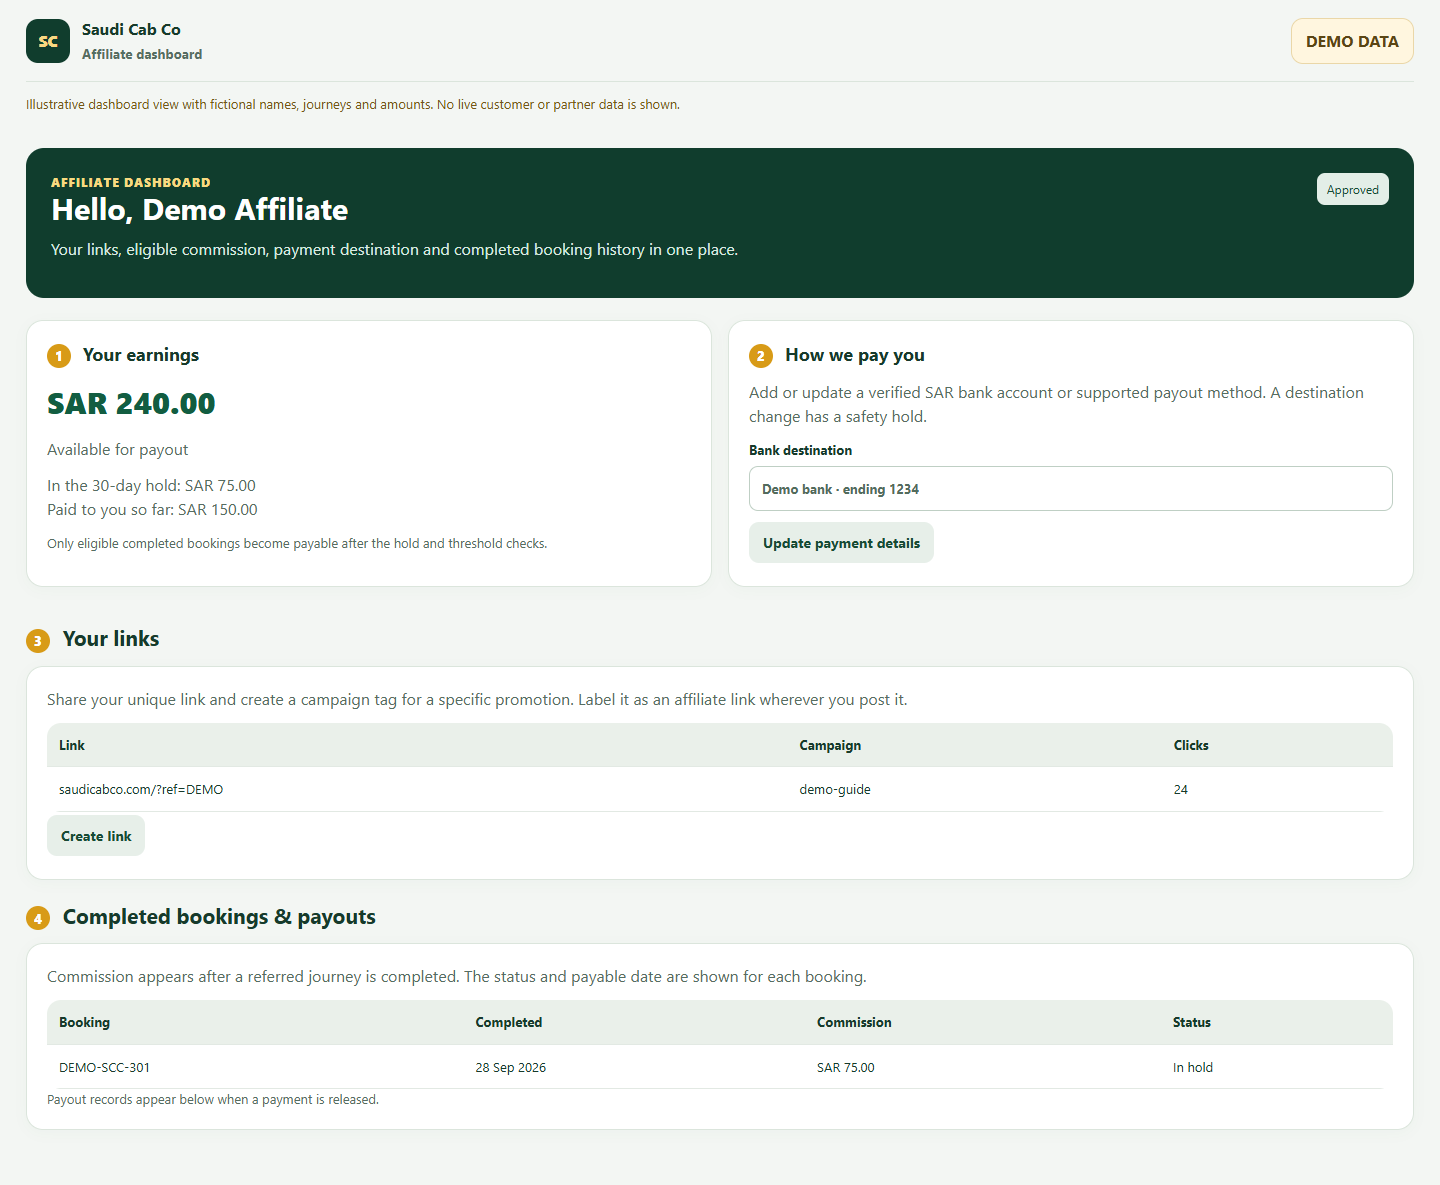Click the Completed bookings & payouts heading
1440x1185 pixels.
tap(219, 917)
